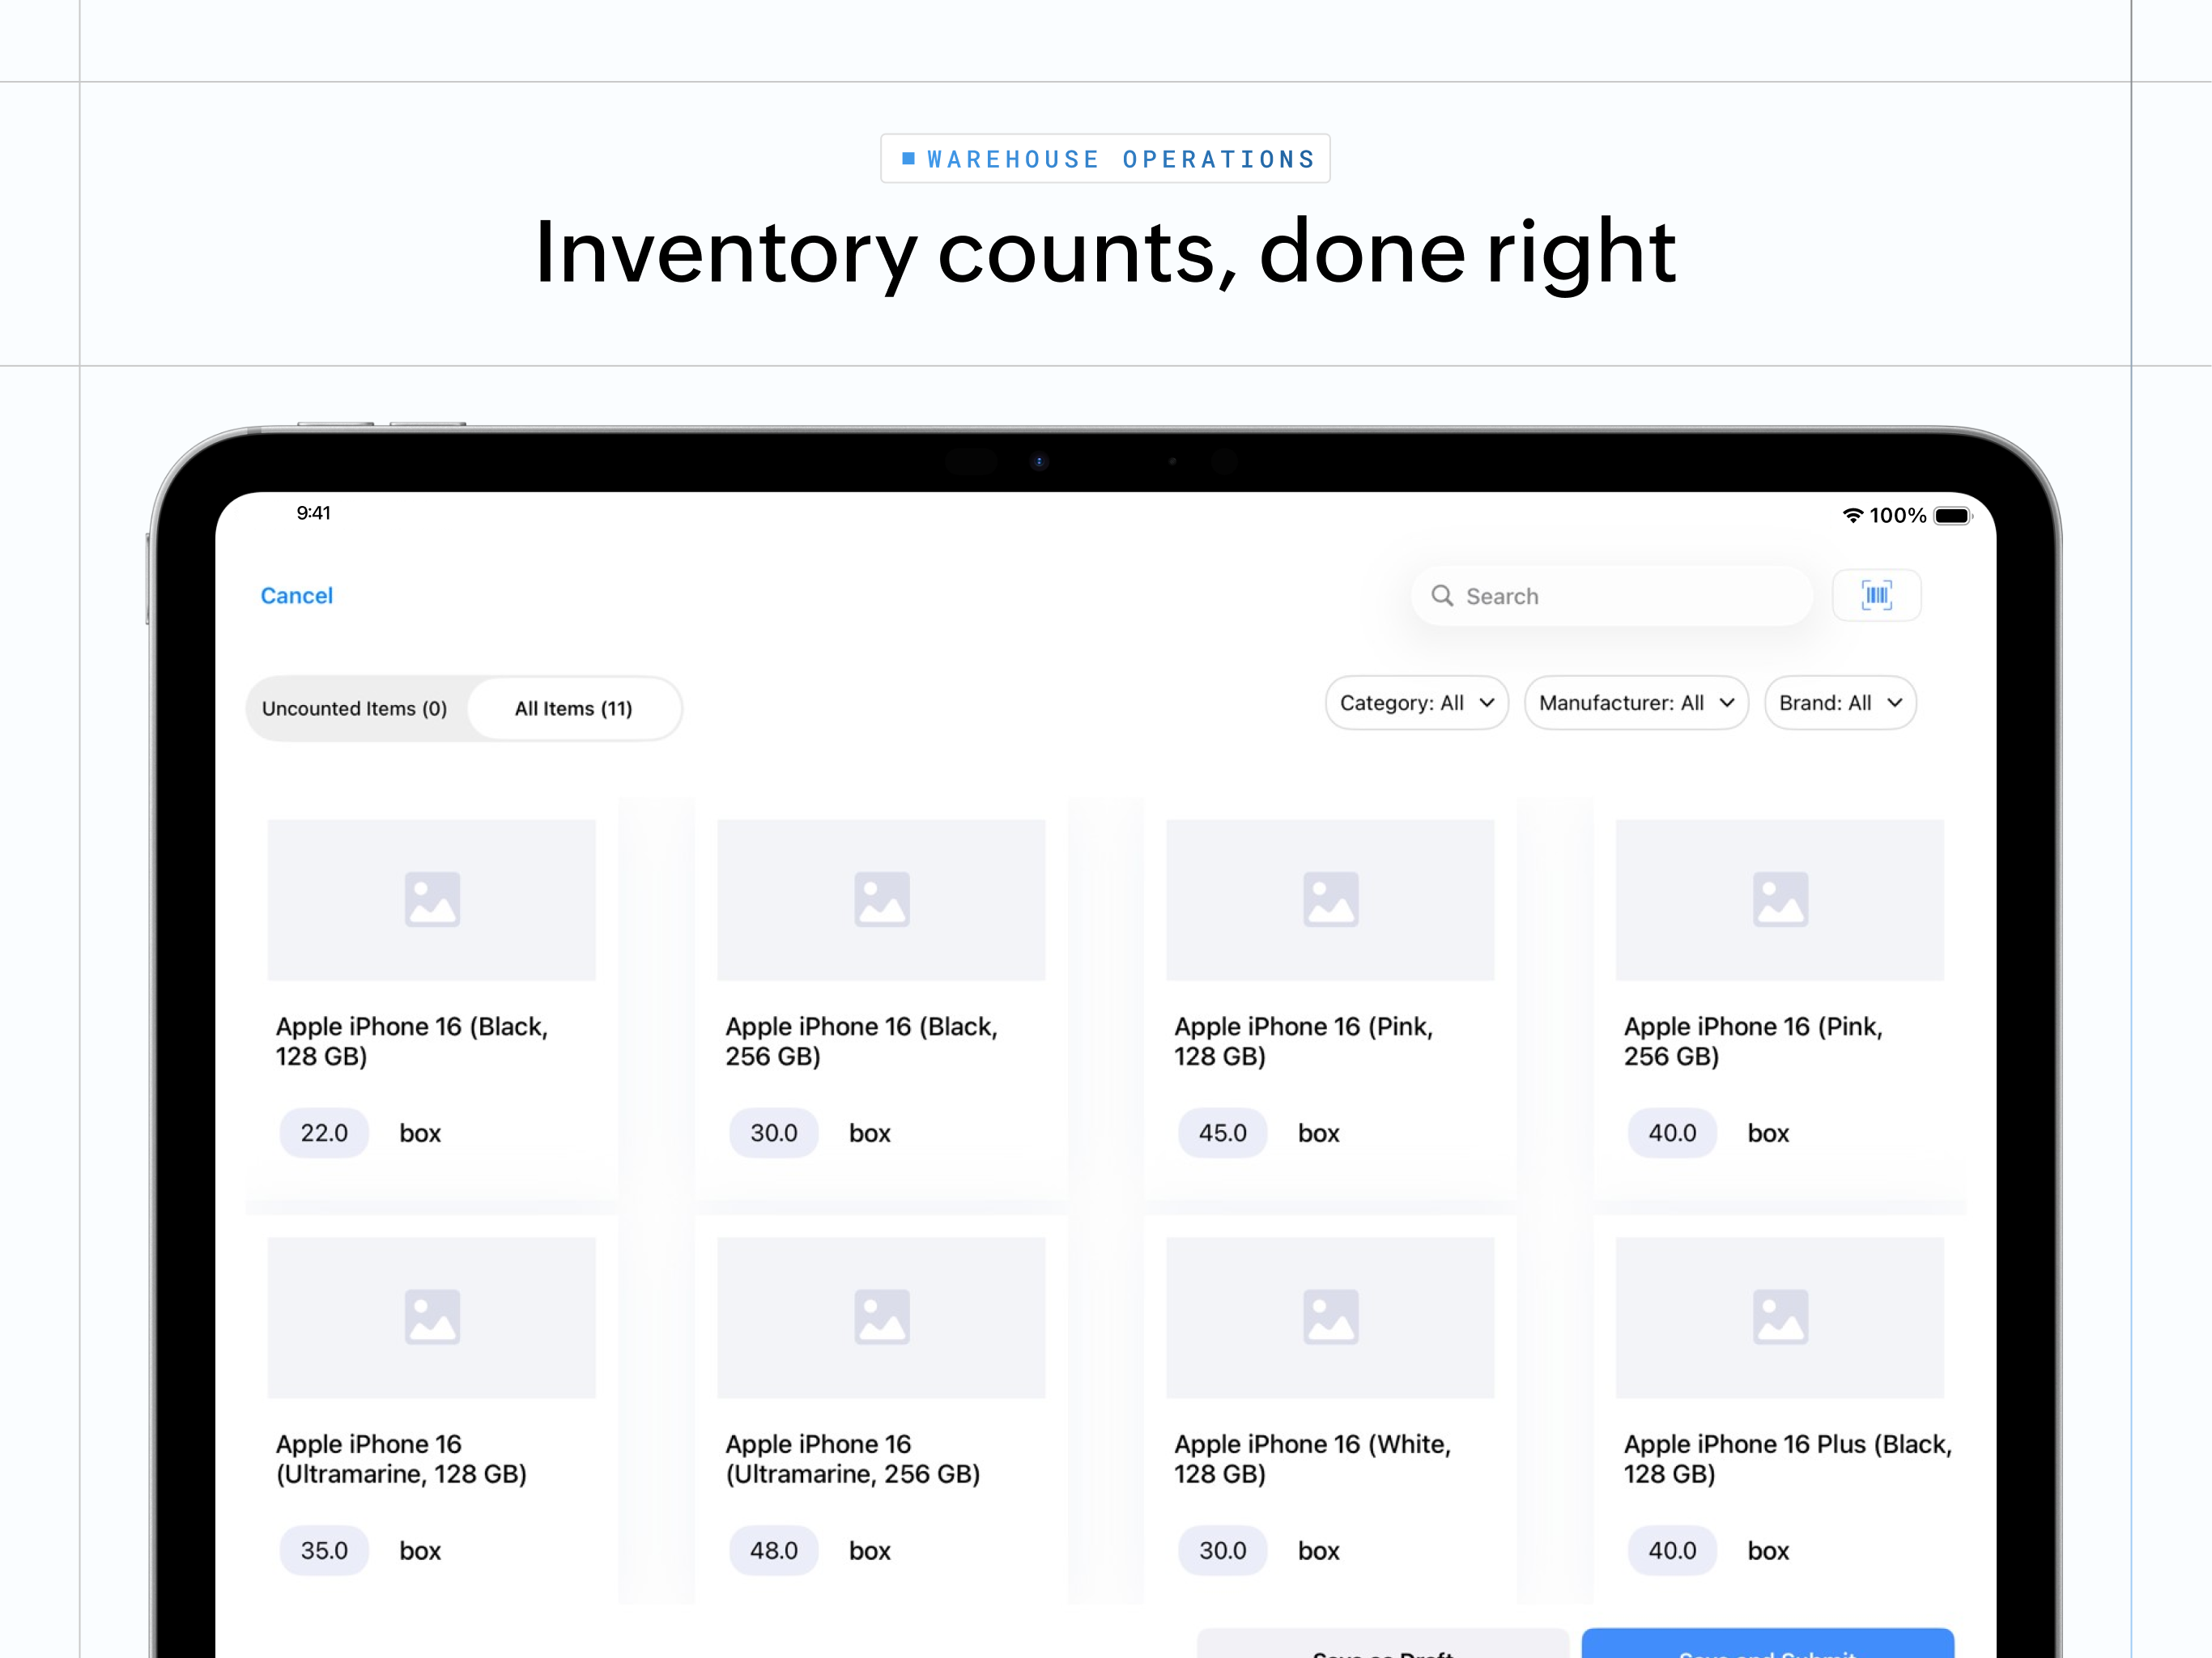Edit the 40.0 quantity for iPhone 16 Plus Black
The image size is (2212, 1658).
coord(1672,1551)
